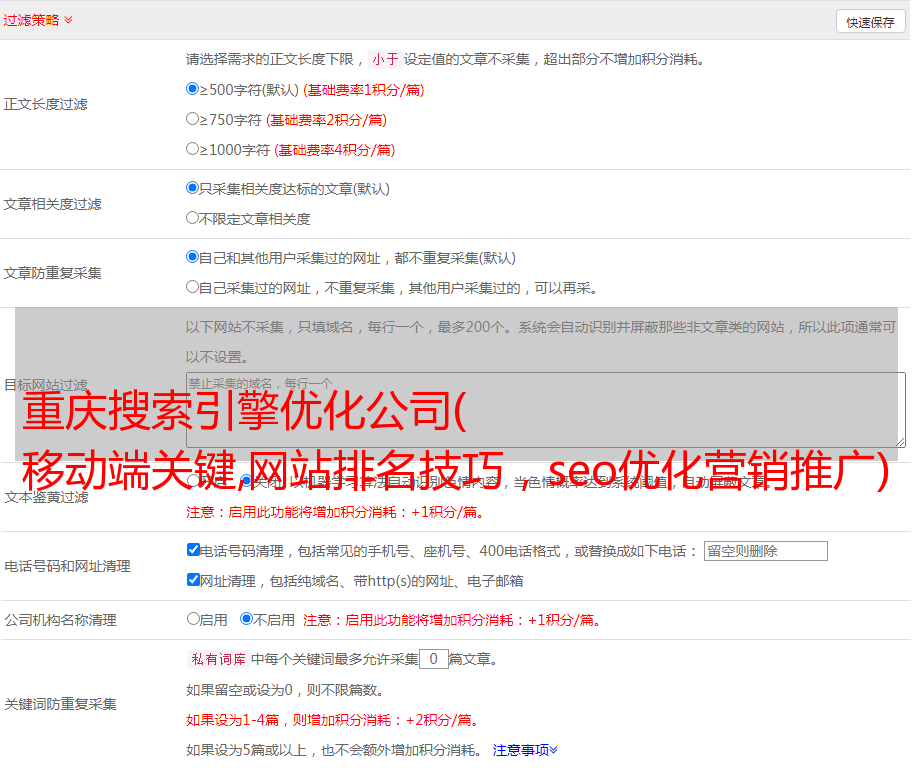Choose the ≥750字符 length option

192,119
